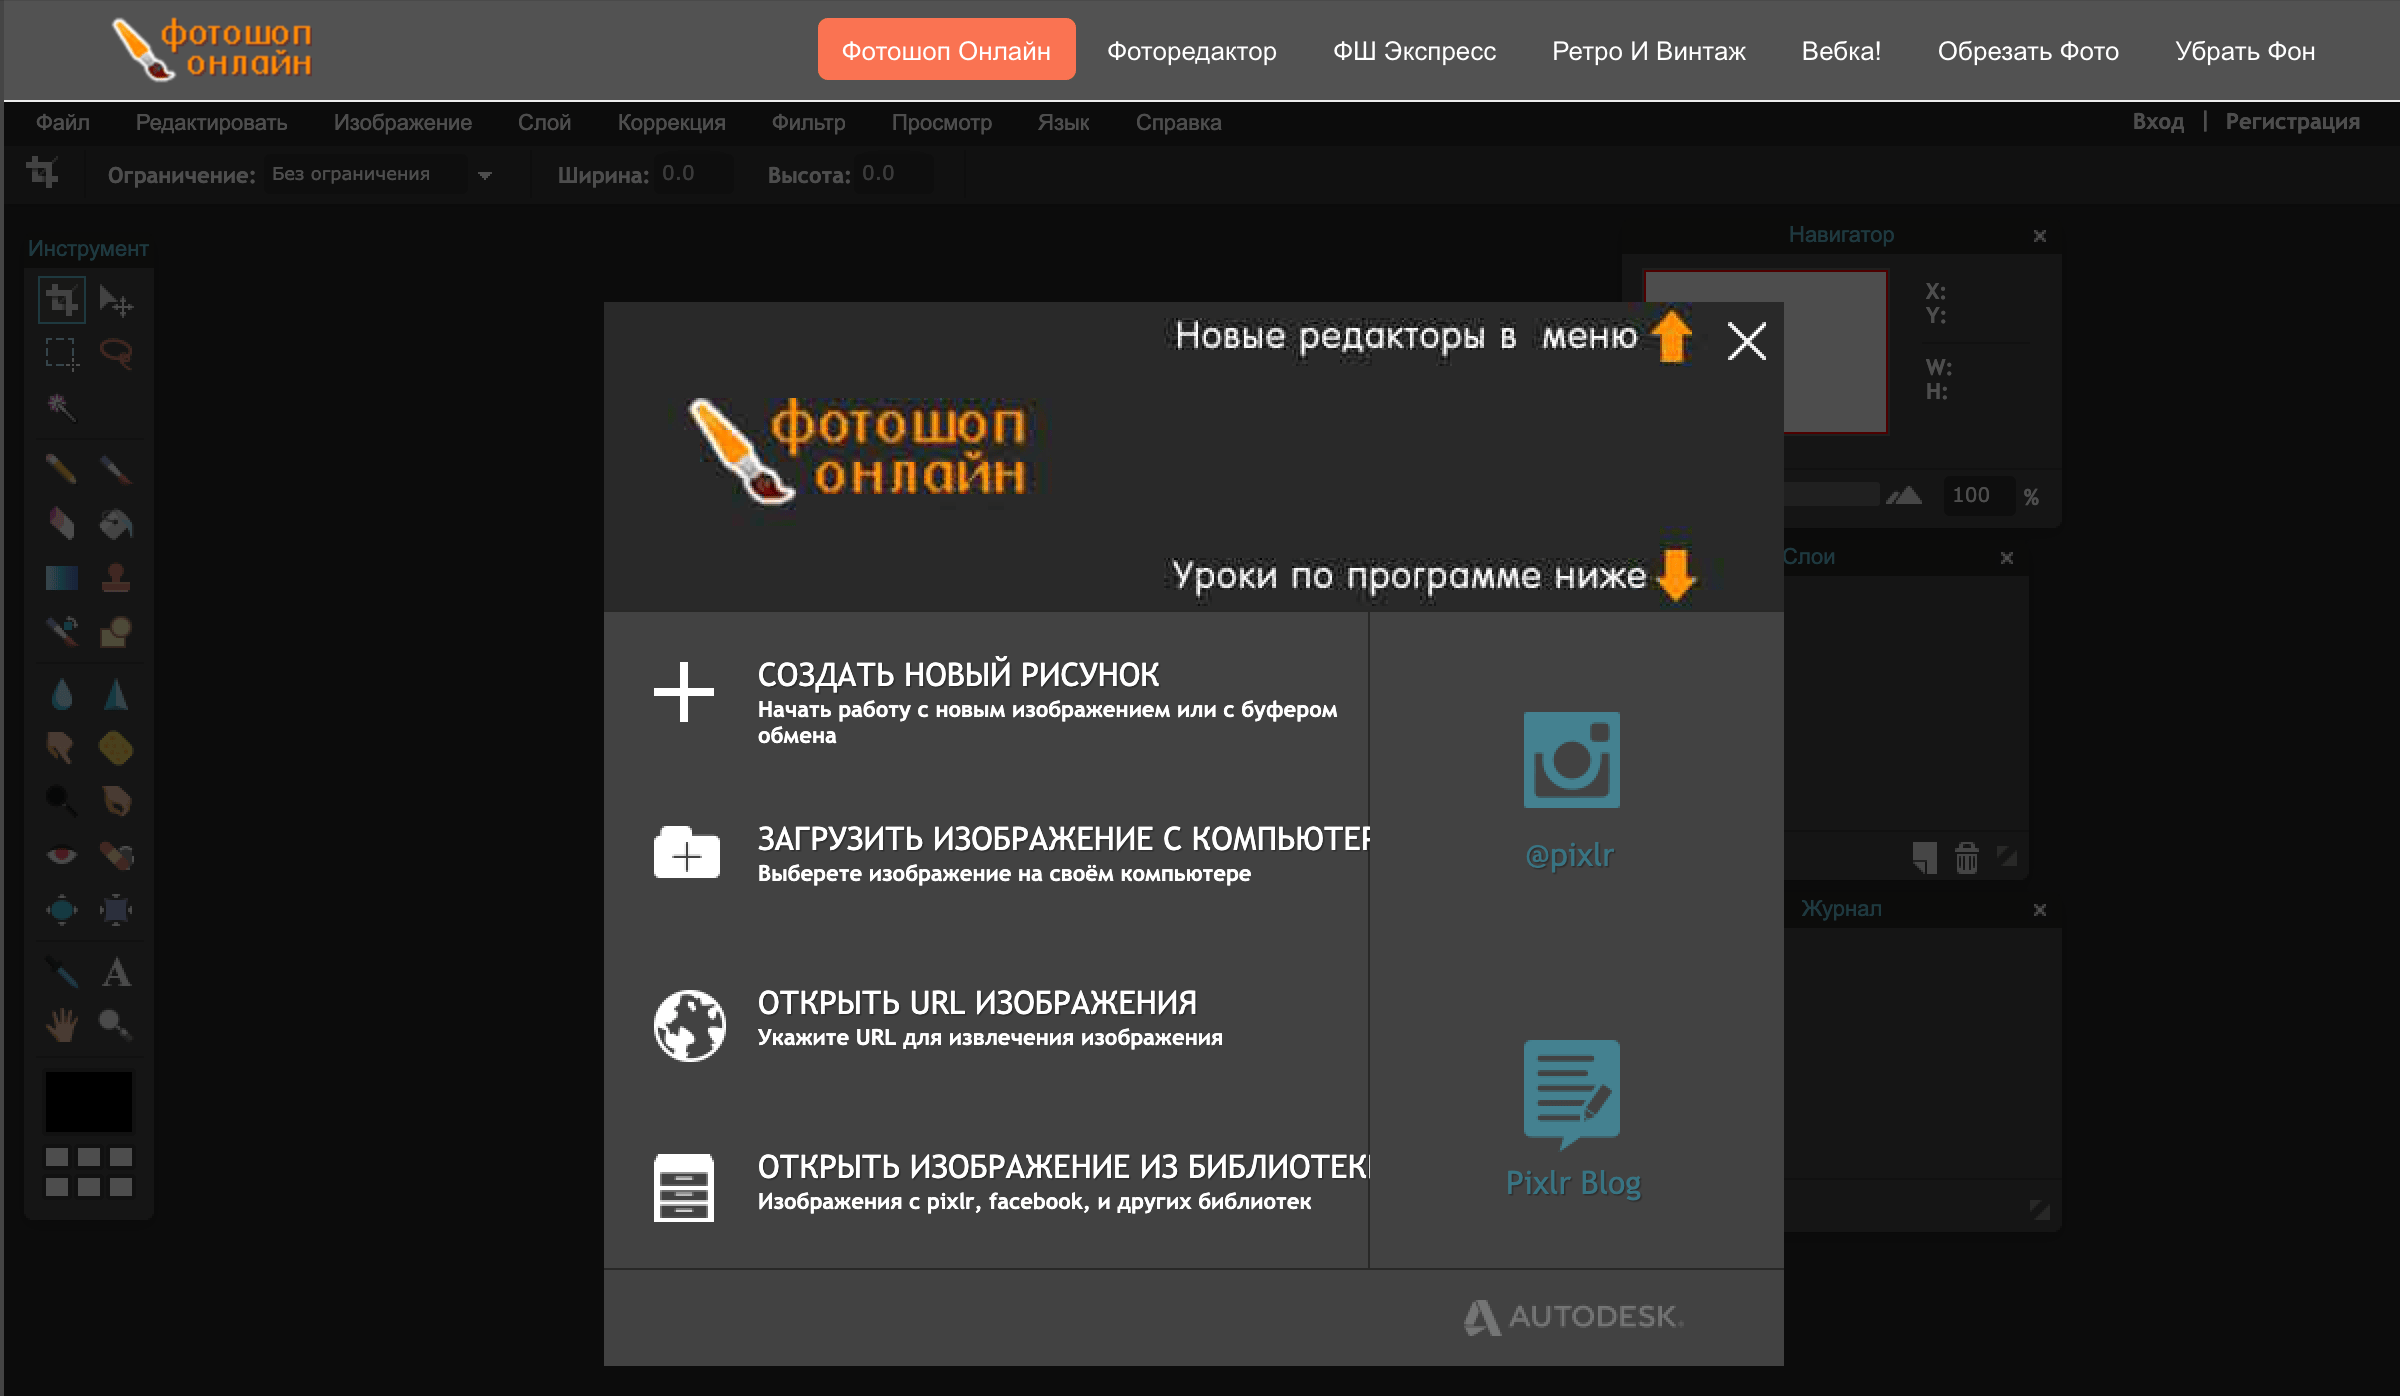This screenshot has height=1396, width=2400.
Task: Click the Navigator zoom-in mountain icon
Action: point(1905,495)
